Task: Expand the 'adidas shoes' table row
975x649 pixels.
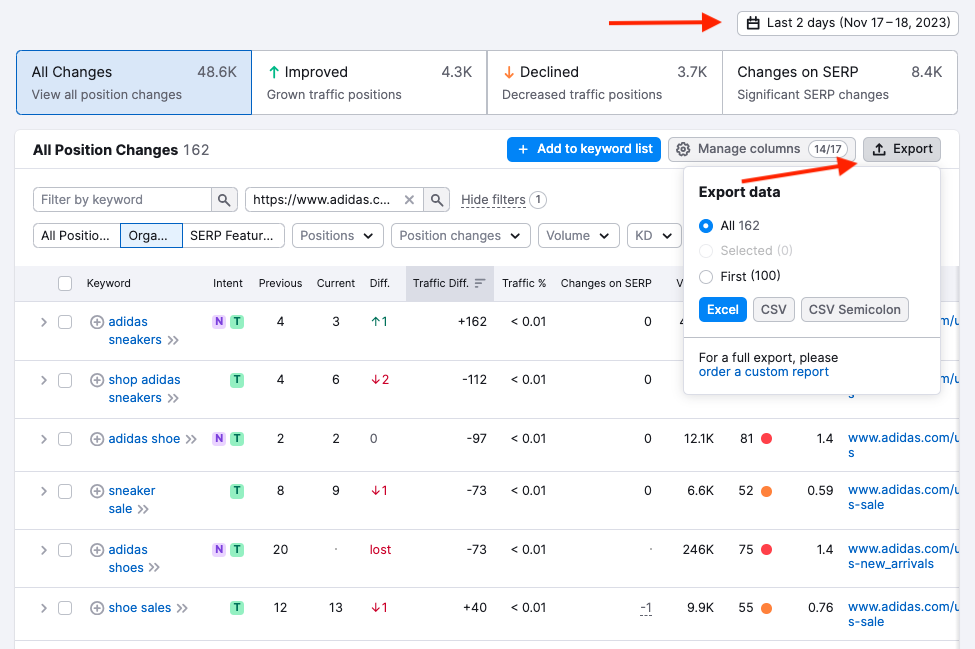Action: 43,549
